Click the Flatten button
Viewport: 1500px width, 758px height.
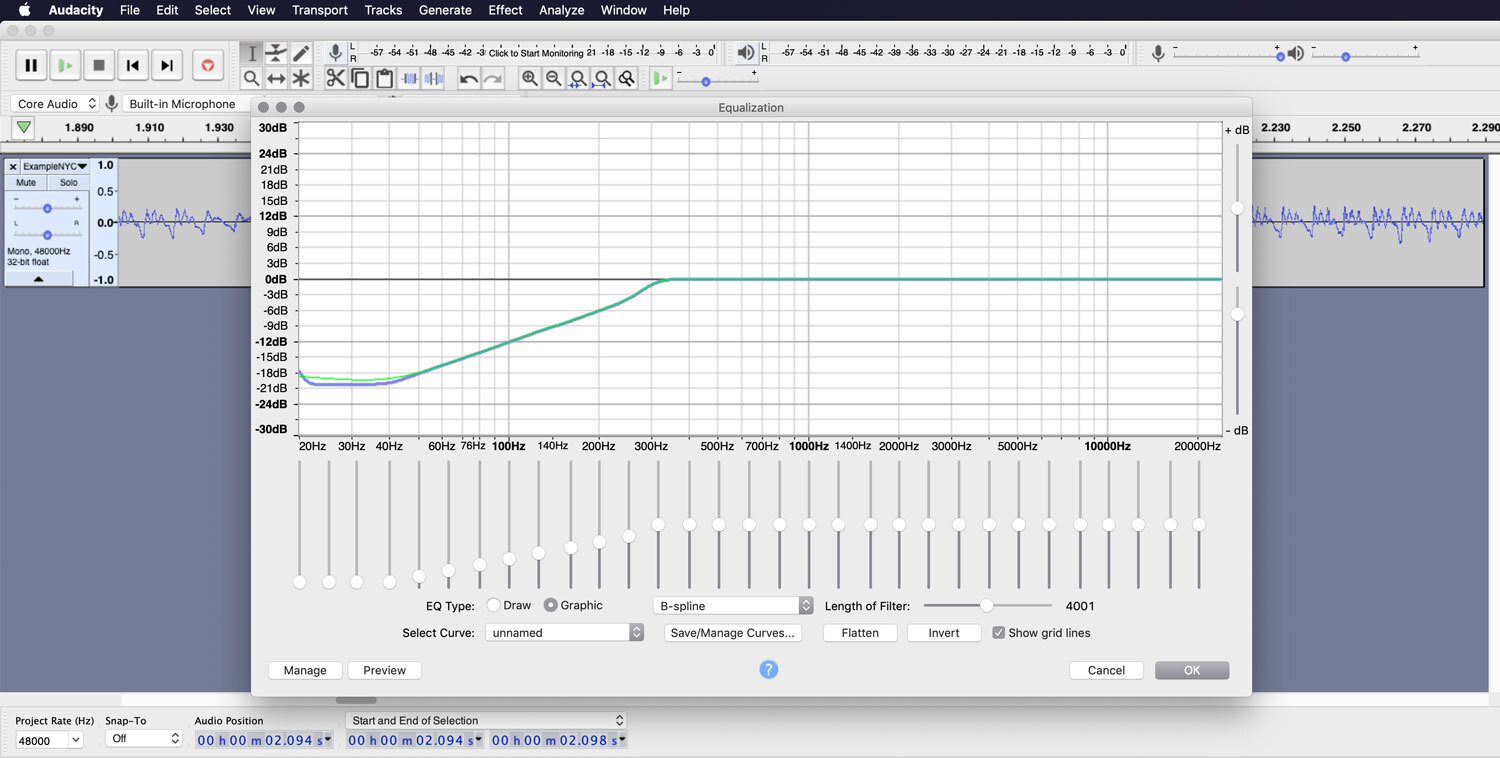tap(860, 633)
